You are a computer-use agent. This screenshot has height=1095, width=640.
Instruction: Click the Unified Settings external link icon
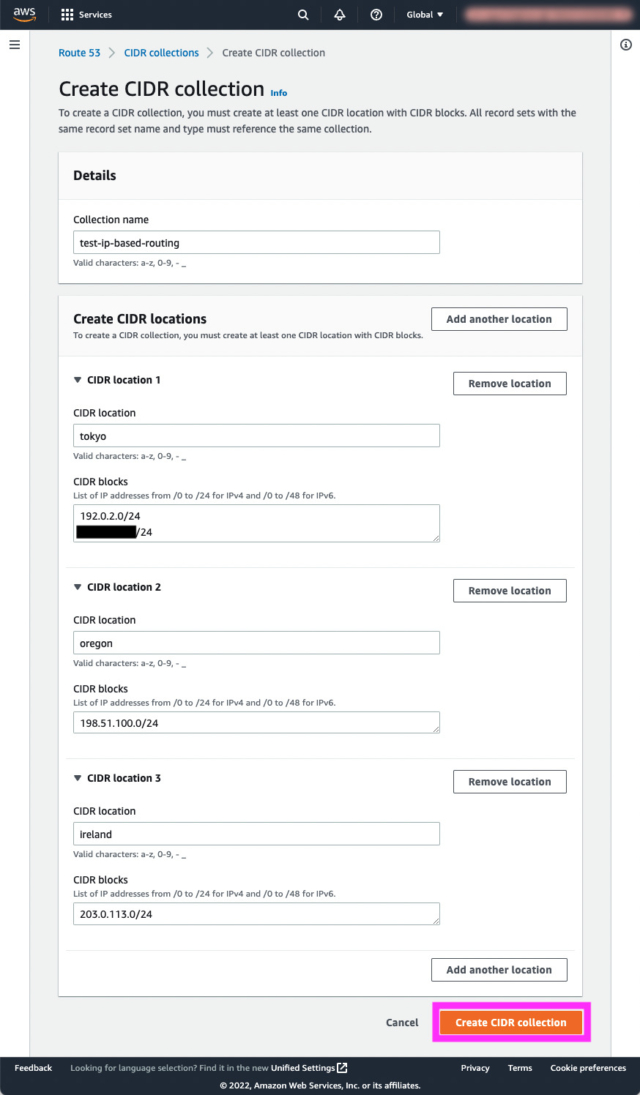pos(343,1068)
